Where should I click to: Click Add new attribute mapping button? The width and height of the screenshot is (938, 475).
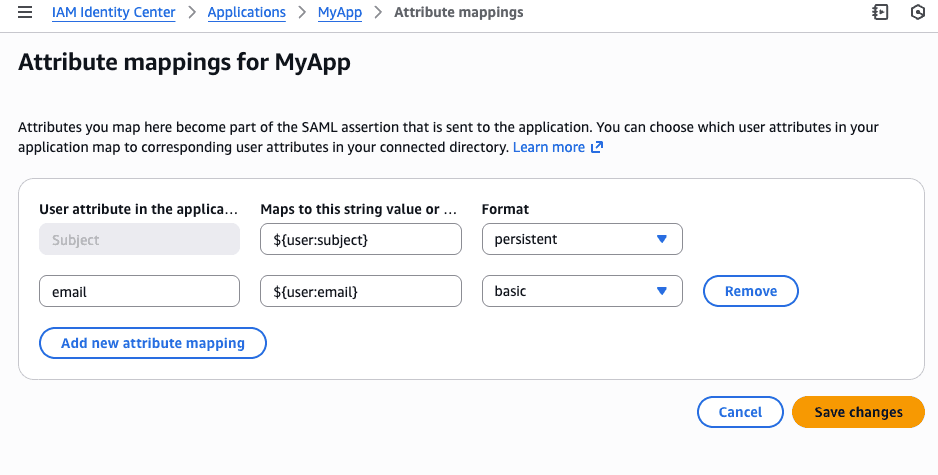click(x=153, y=343)
